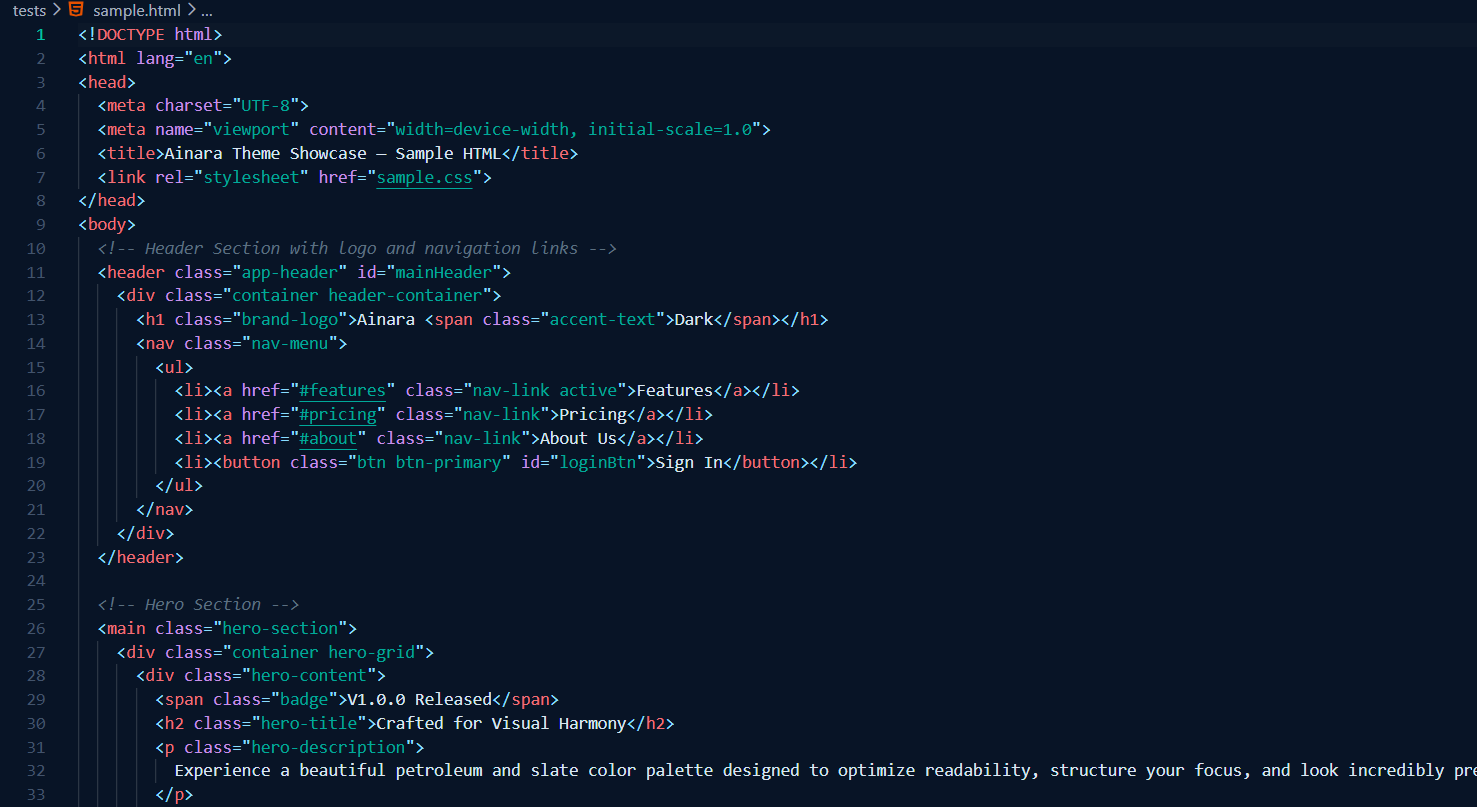Viewport: 1477px width, 807px height.
Task: Click the "mainHeader" id value
Action: pyautogui.click(x=443, y=272)
